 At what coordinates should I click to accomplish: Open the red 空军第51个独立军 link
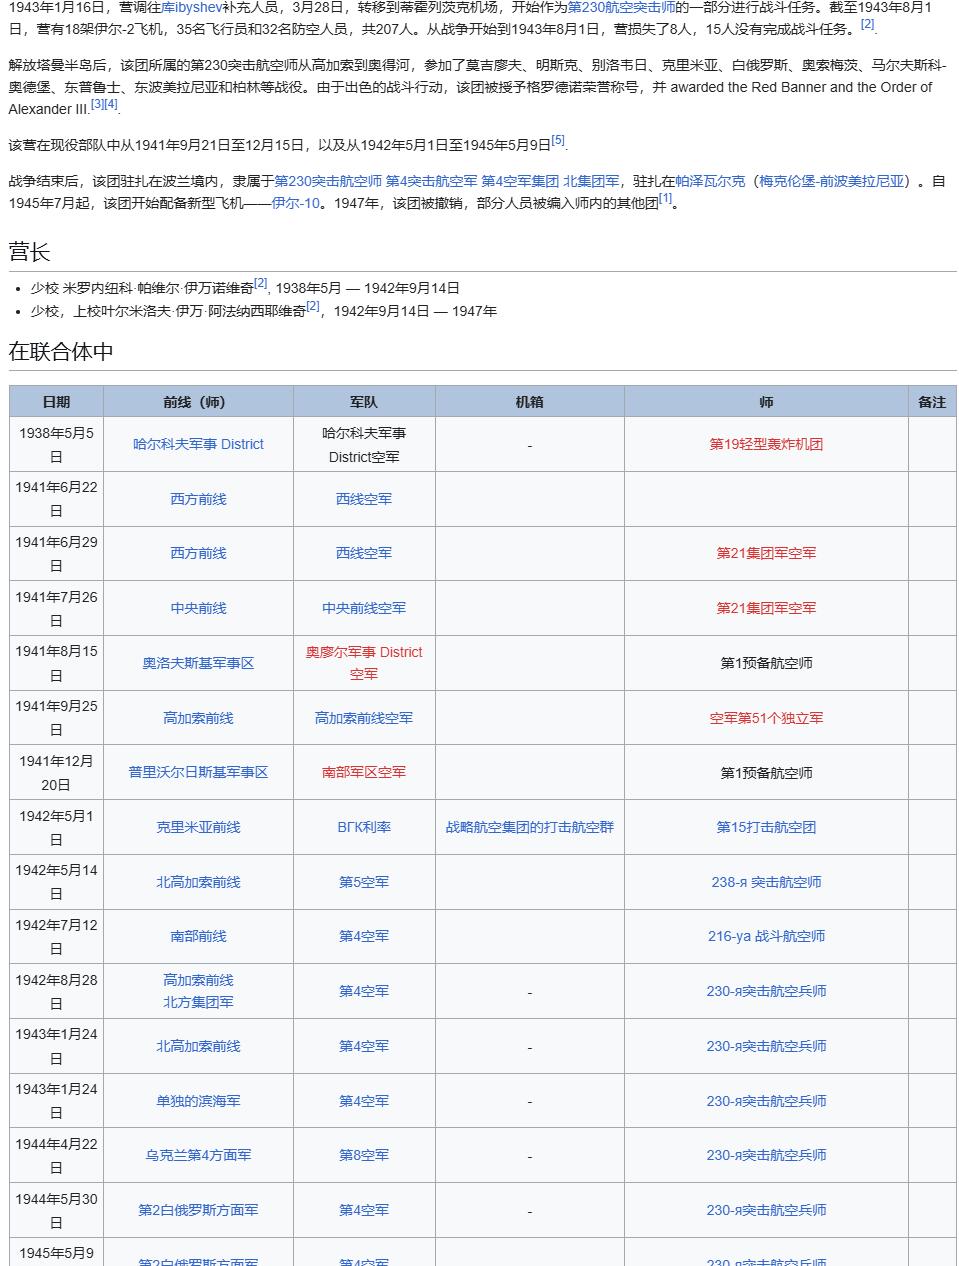tap(766, 718)
